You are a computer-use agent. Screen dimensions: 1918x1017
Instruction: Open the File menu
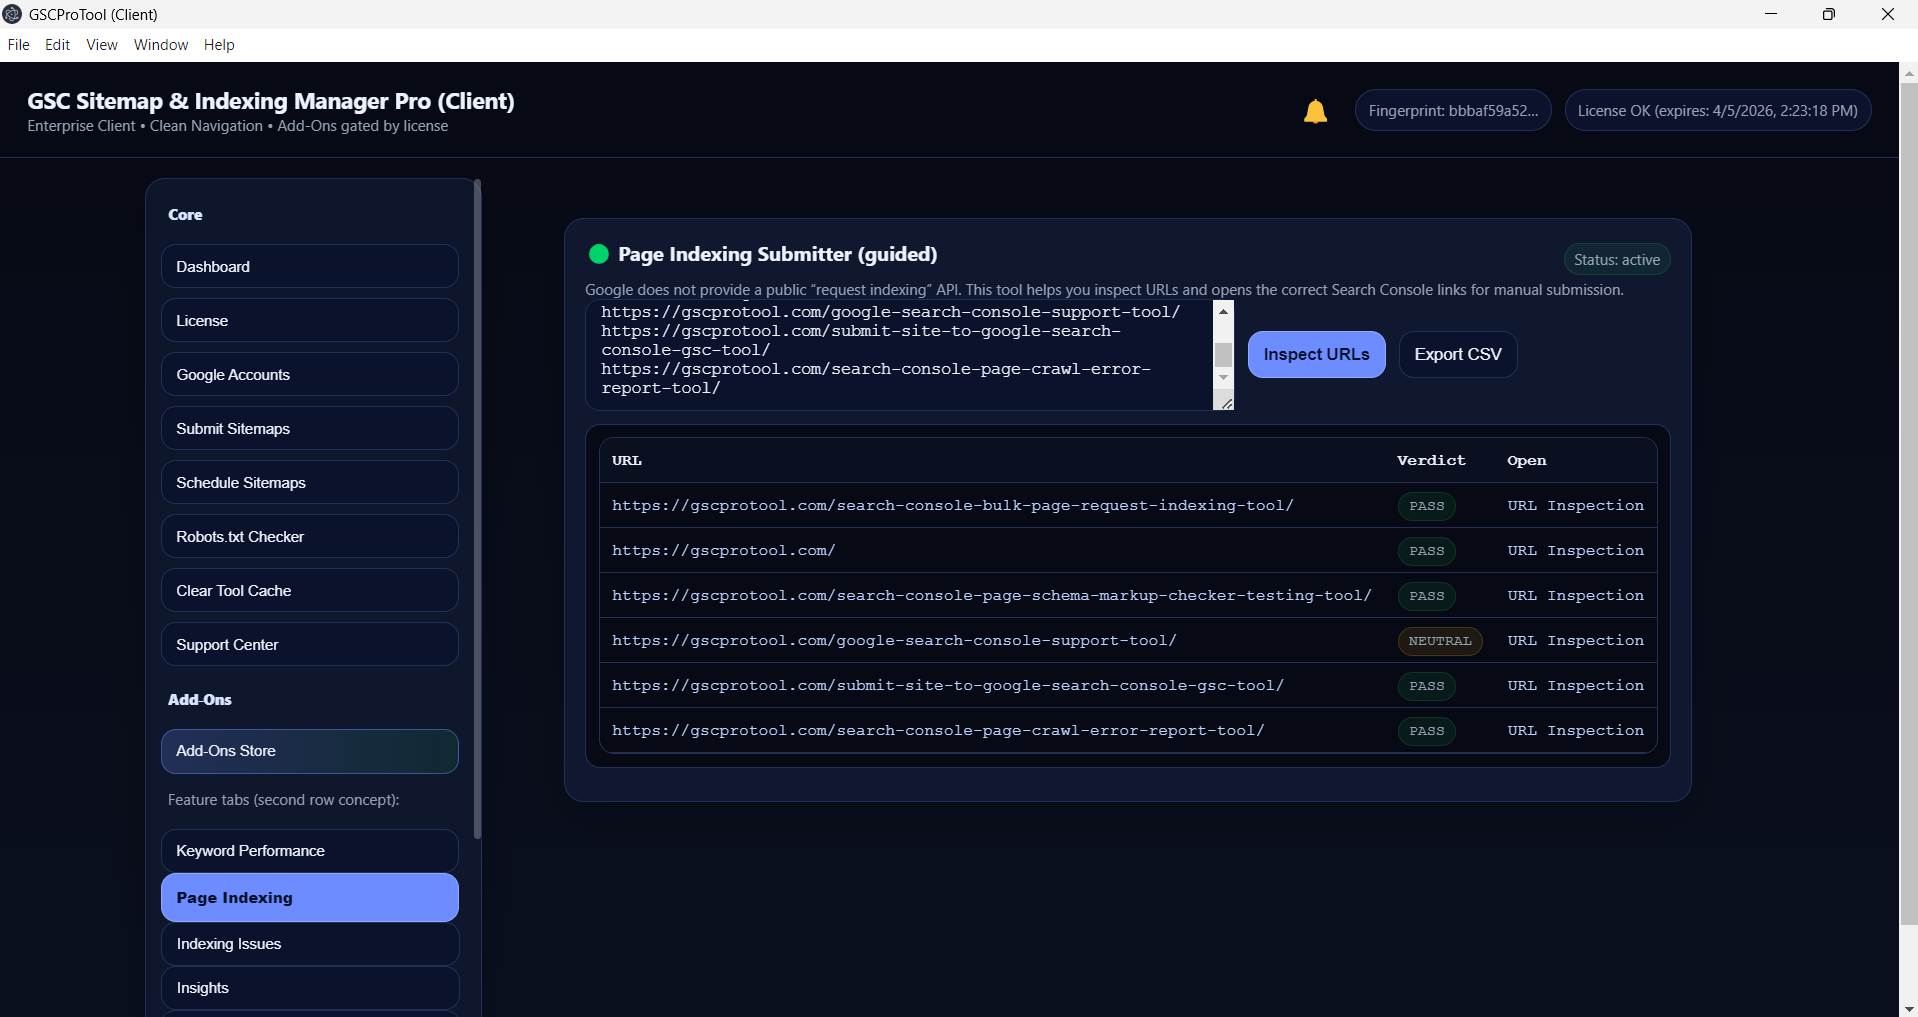pyautogui.click(x=18, y=45)
